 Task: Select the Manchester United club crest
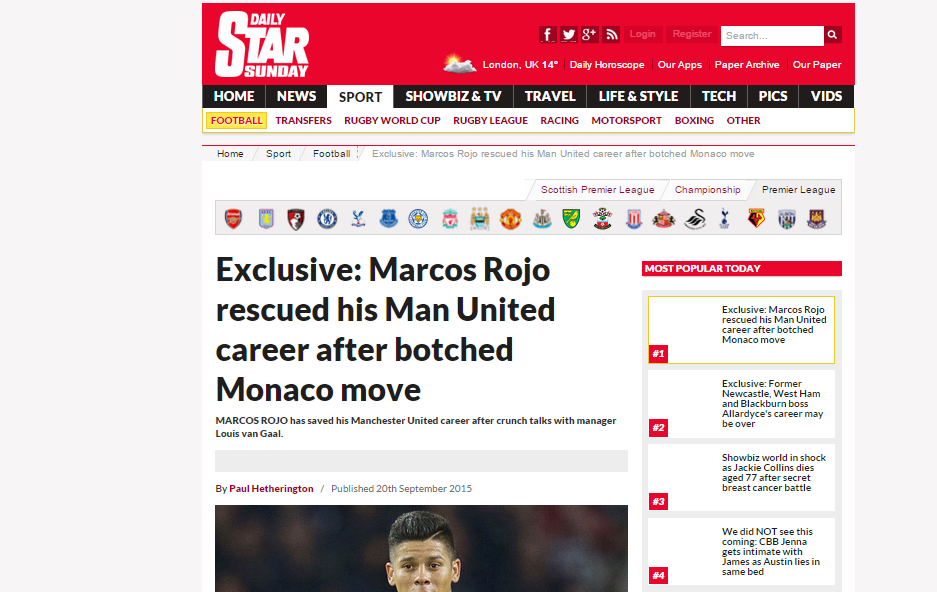click(510, 219)
